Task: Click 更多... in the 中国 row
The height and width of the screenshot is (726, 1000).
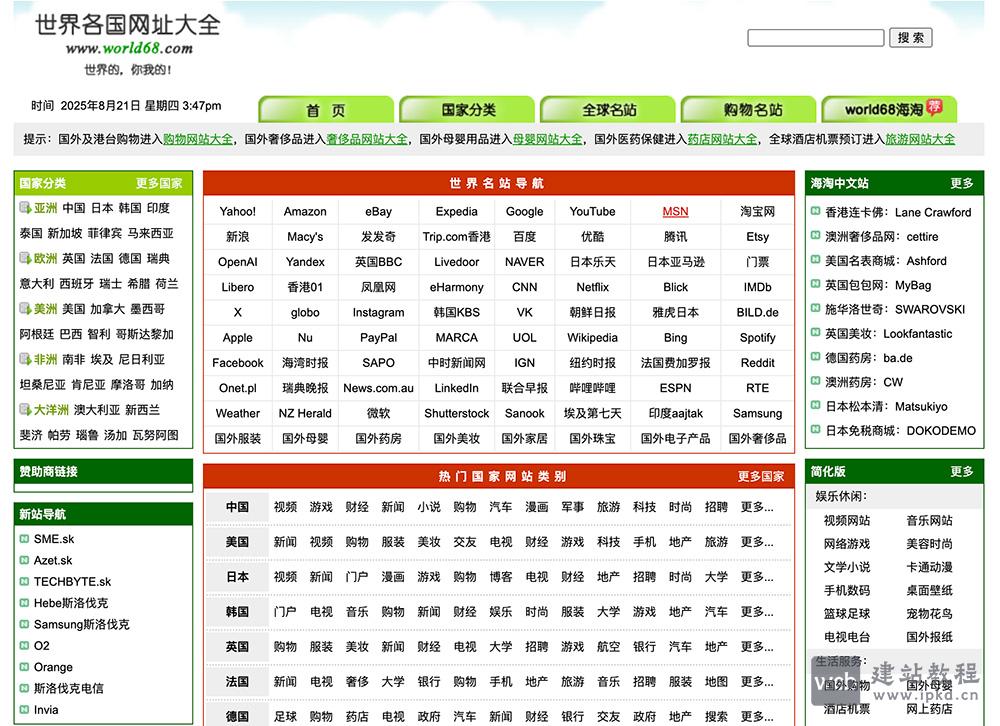Action: (757, 507)
